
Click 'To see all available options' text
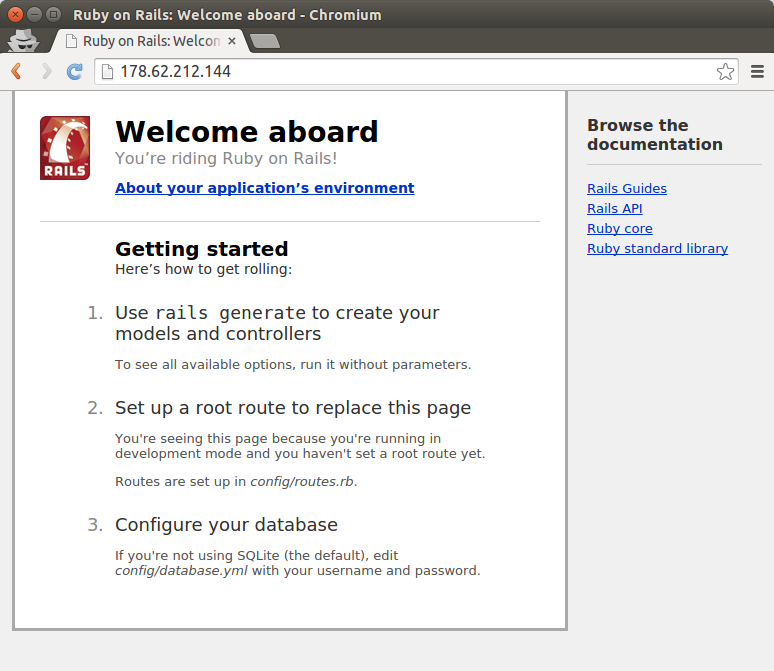coord(293,364)
